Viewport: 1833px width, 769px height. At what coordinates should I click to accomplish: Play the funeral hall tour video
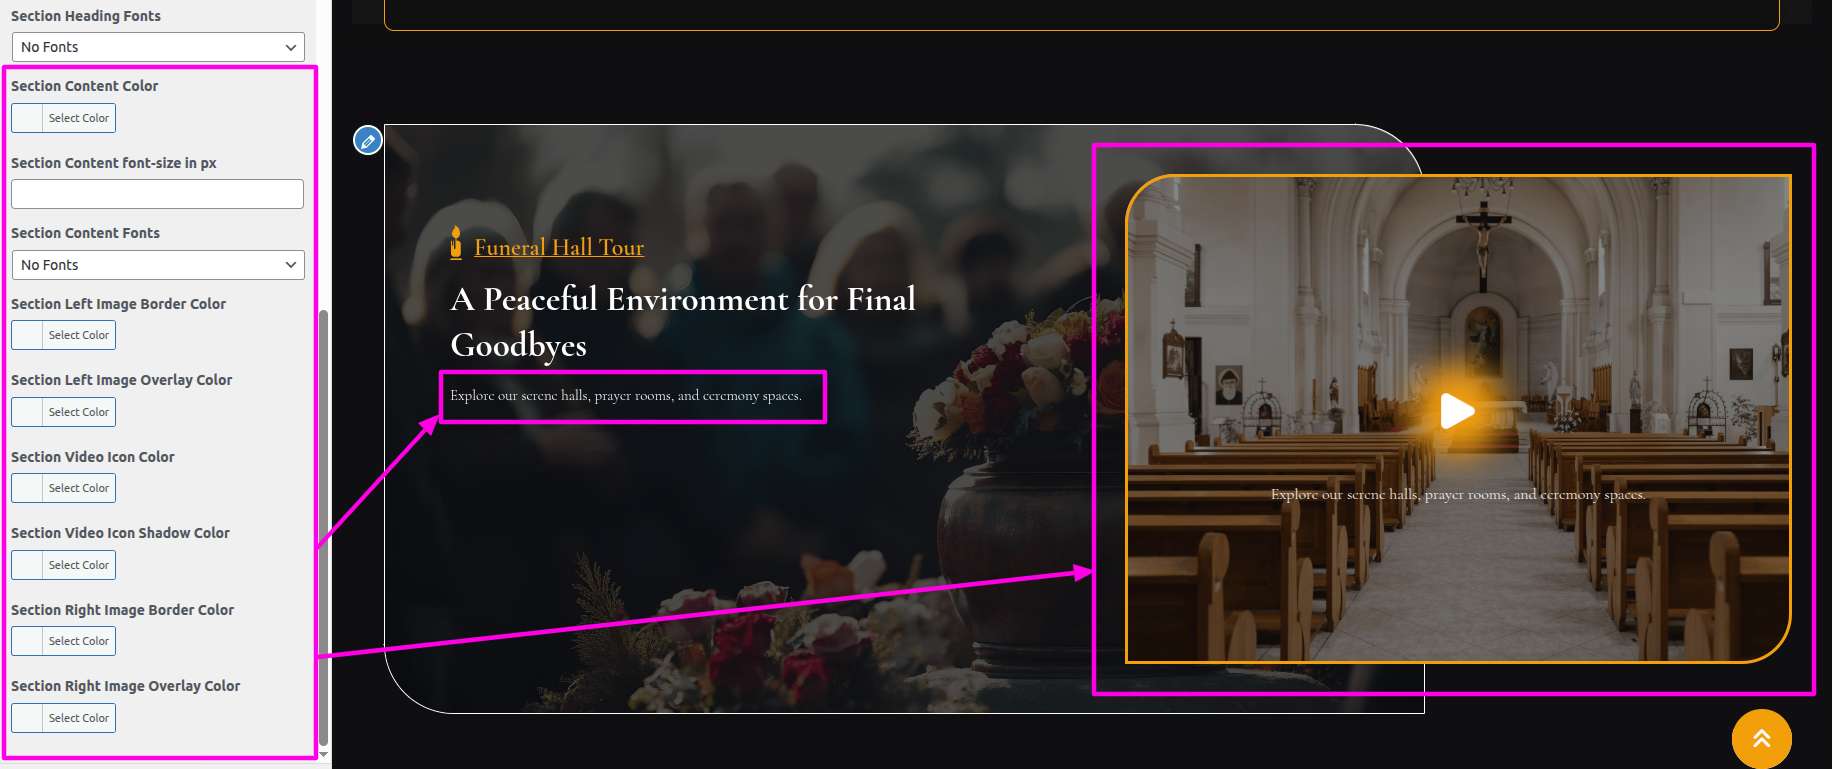tap(1457, 411)
